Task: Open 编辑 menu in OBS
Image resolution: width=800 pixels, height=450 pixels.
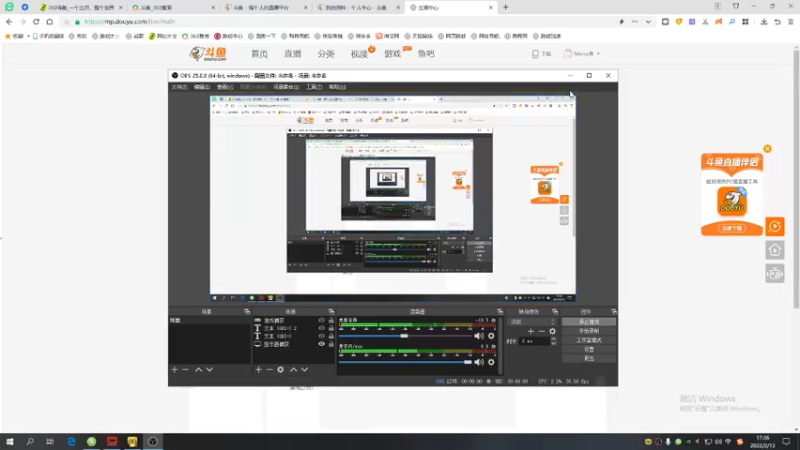Action: point(202,87)
